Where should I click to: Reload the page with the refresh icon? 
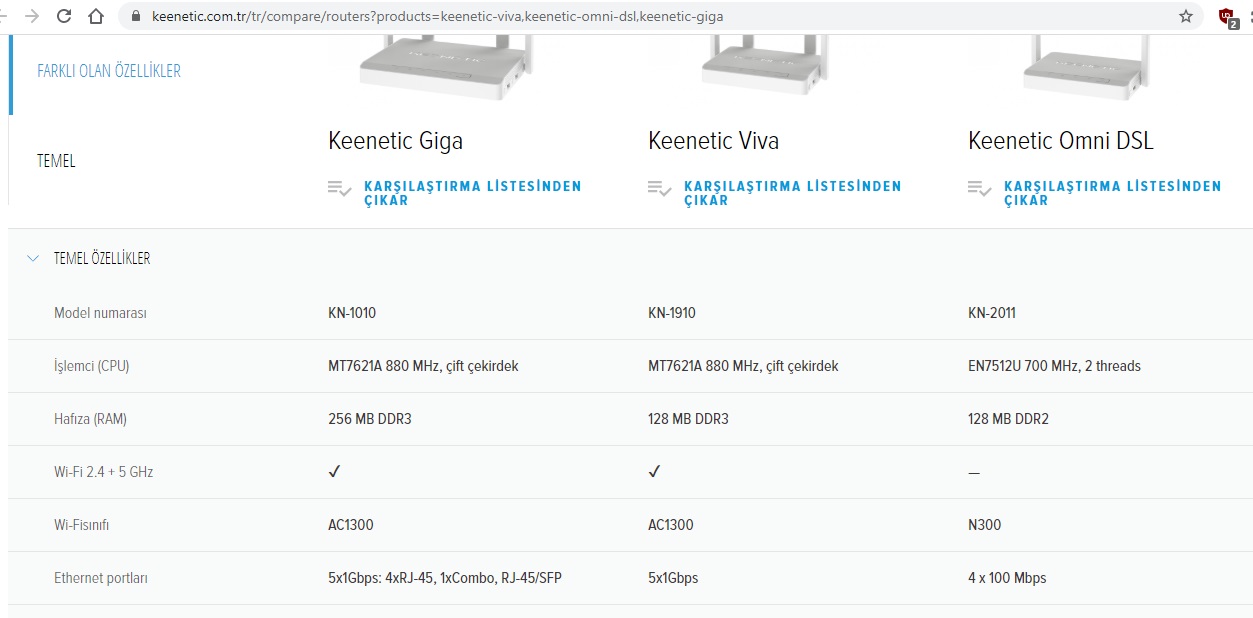64,16
